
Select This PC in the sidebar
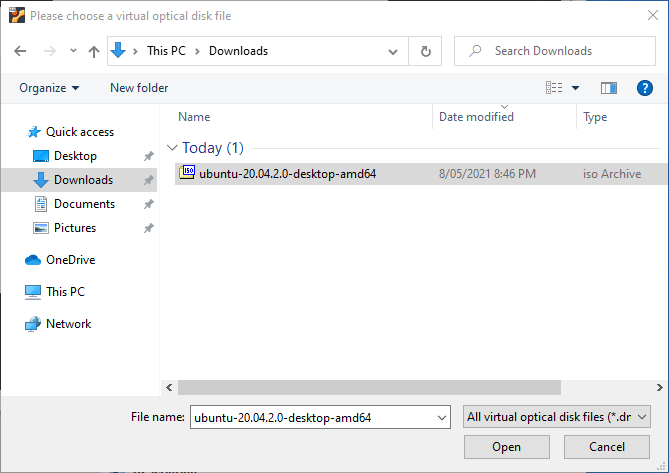(65, 292)
